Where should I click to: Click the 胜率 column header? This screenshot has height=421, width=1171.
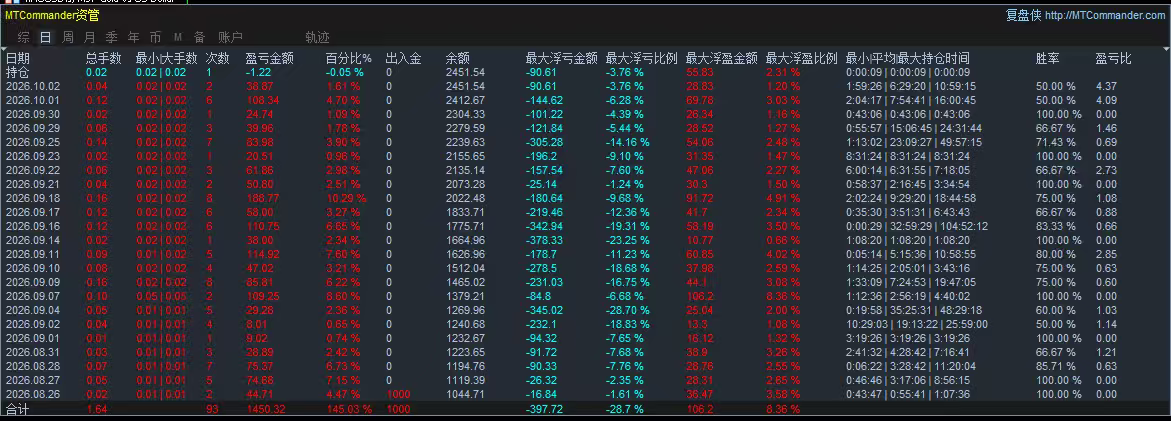pos(1048,58)
